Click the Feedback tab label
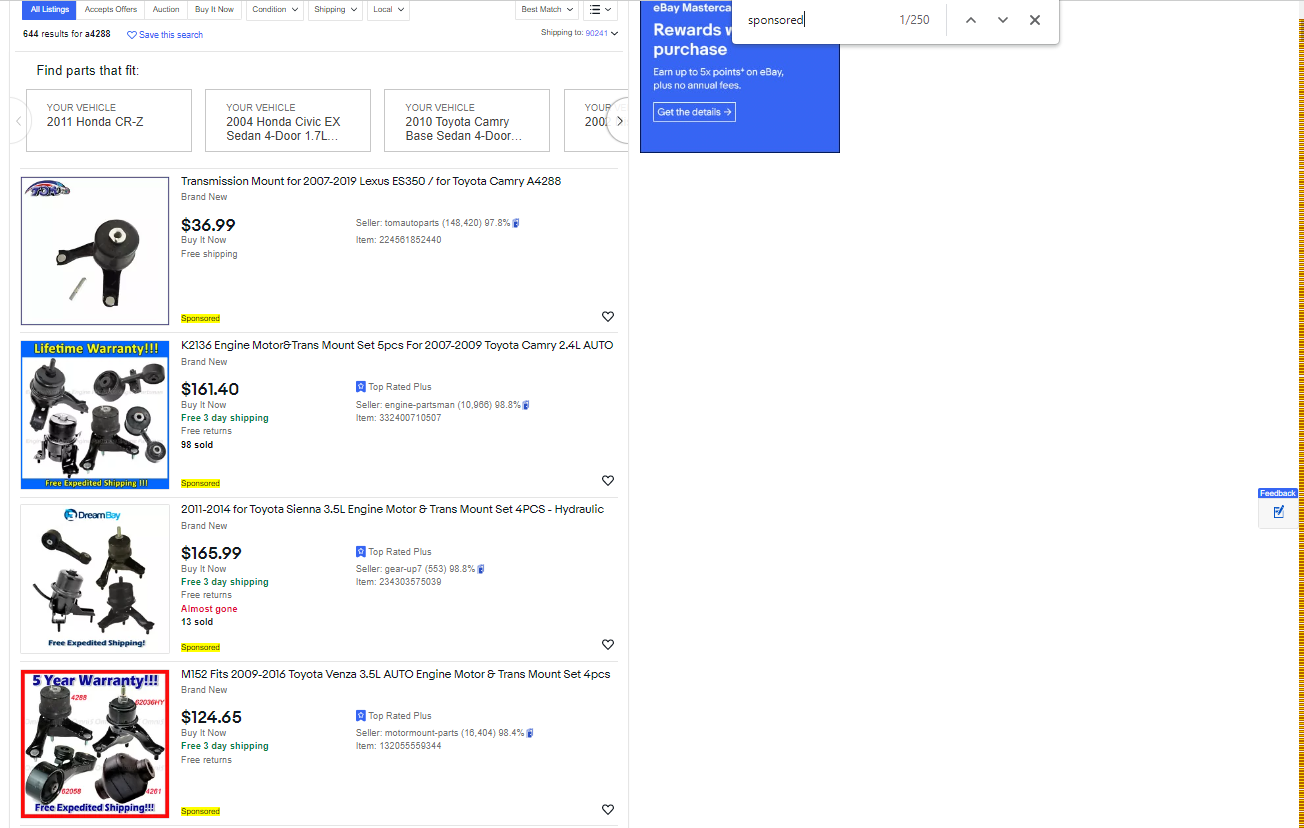This screenshot has width=1304, height=828. [1278, 493]
